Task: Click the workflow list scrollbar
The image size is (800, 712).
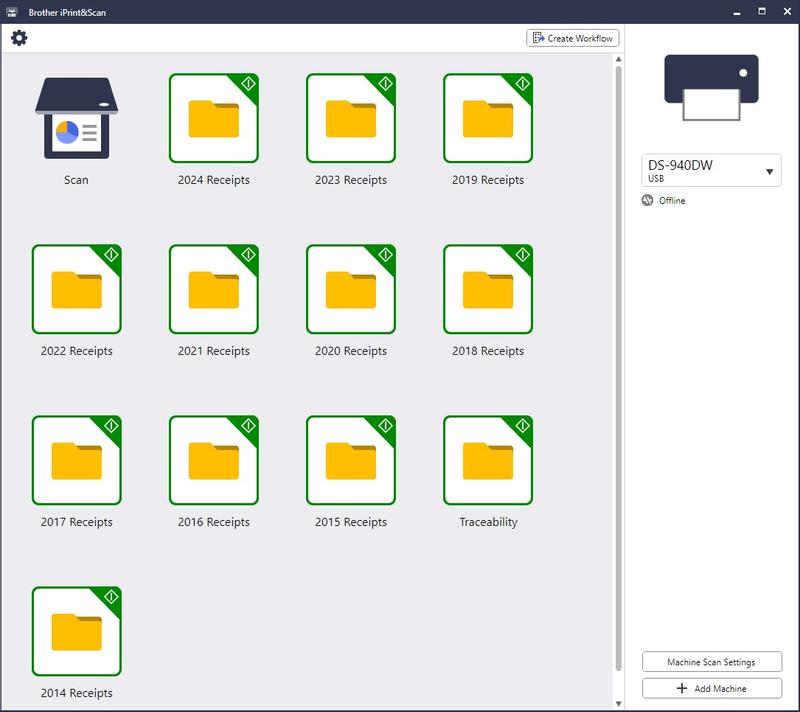Action: pyautogui.click(x=617, y=300)
